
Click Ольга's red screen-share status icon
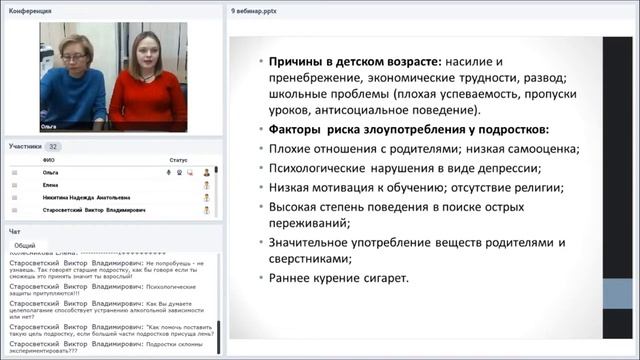190,173
